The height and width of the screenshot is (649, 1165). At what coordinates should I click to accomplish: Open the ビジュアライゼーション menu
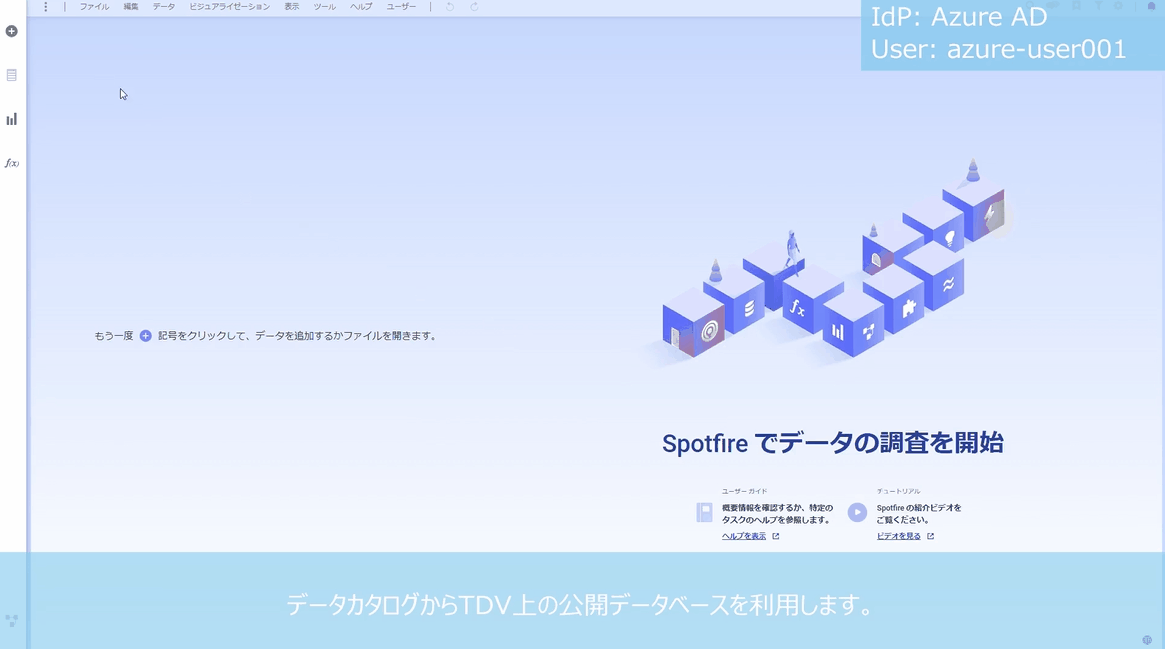tap(229, 6)
